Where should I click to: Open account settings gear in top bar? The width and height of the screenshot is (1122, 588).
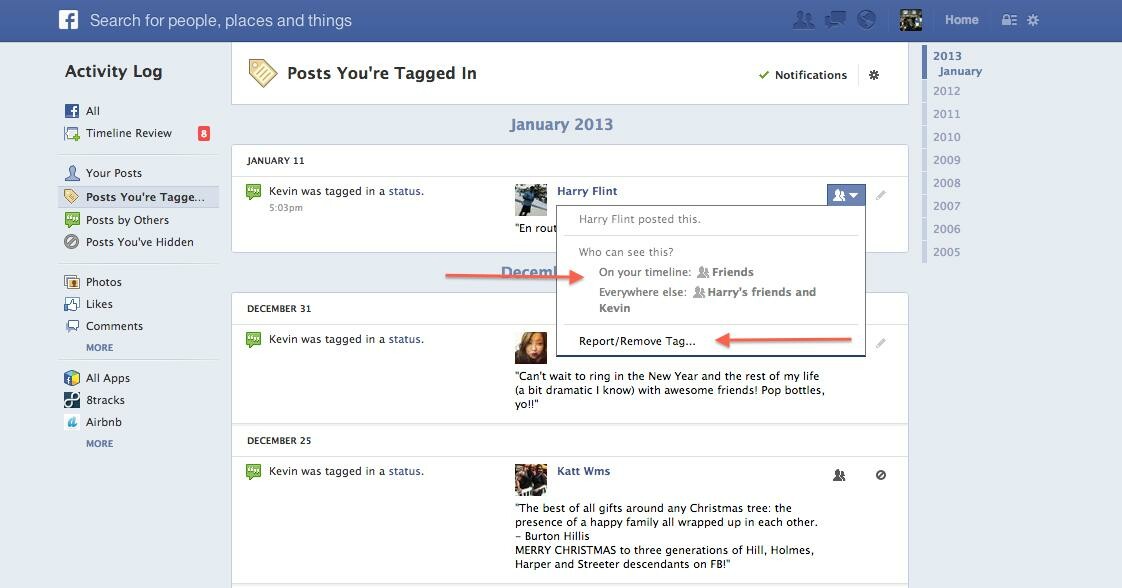(1033, 20)
